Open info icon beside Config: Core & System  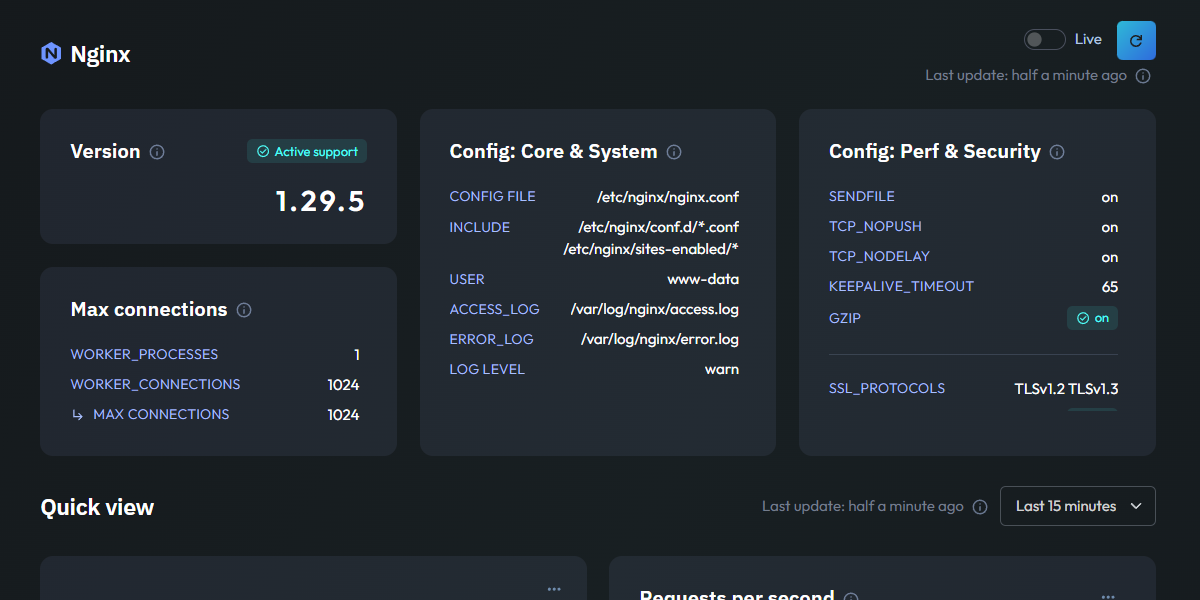[674, 152]
